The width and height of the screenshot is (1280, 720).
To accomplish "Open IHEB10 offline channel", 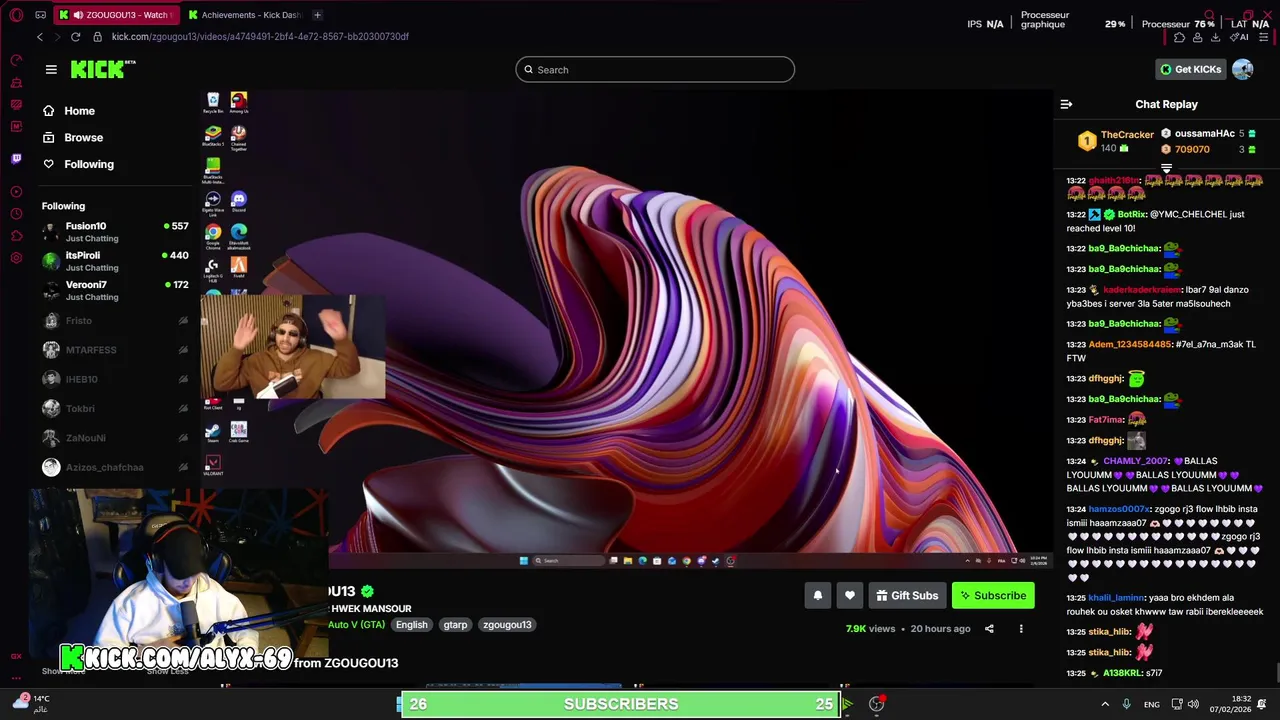I will point(115,379).
